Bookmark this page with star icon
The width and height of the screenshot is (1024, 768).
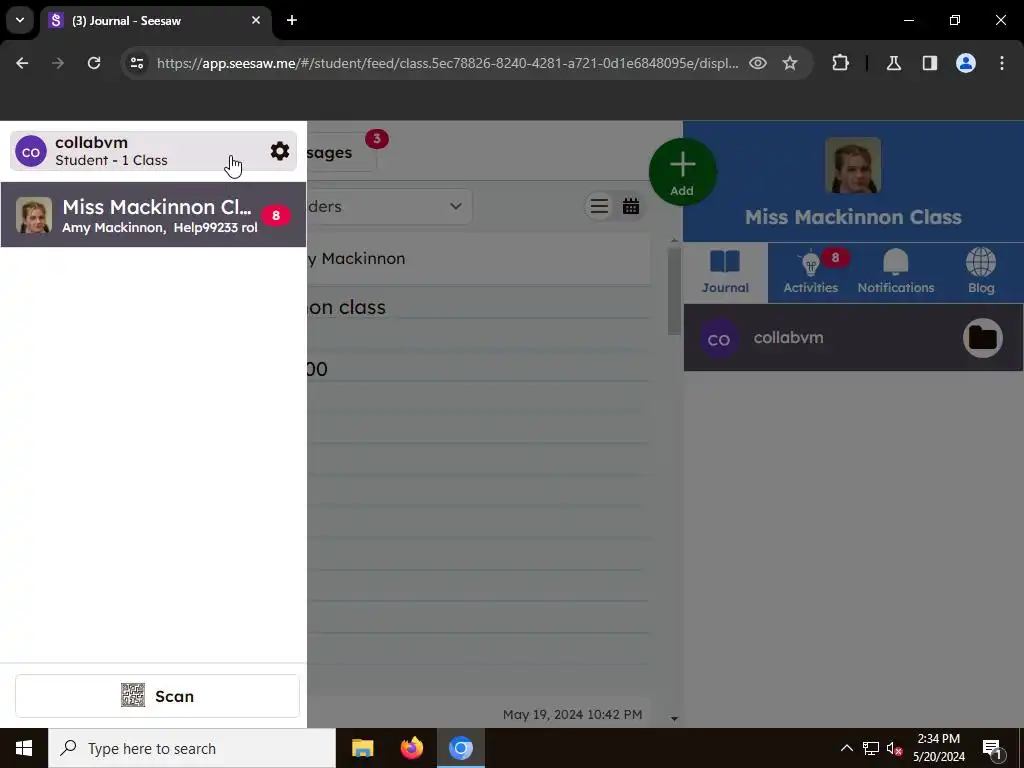790,63
